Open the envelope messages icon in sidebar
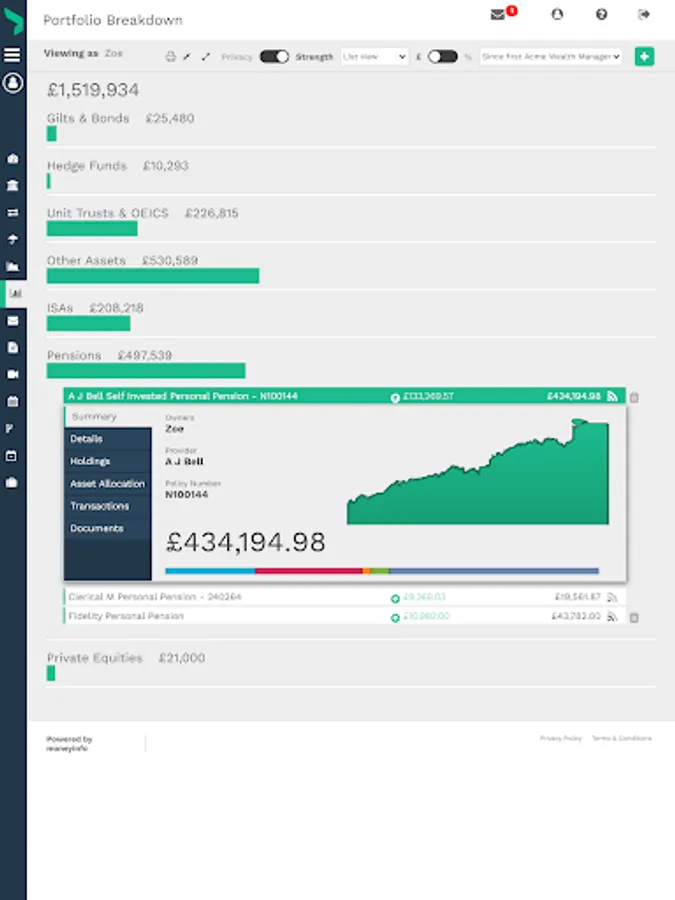Screen dimensions: 675x900 click(x=13, y=321)
